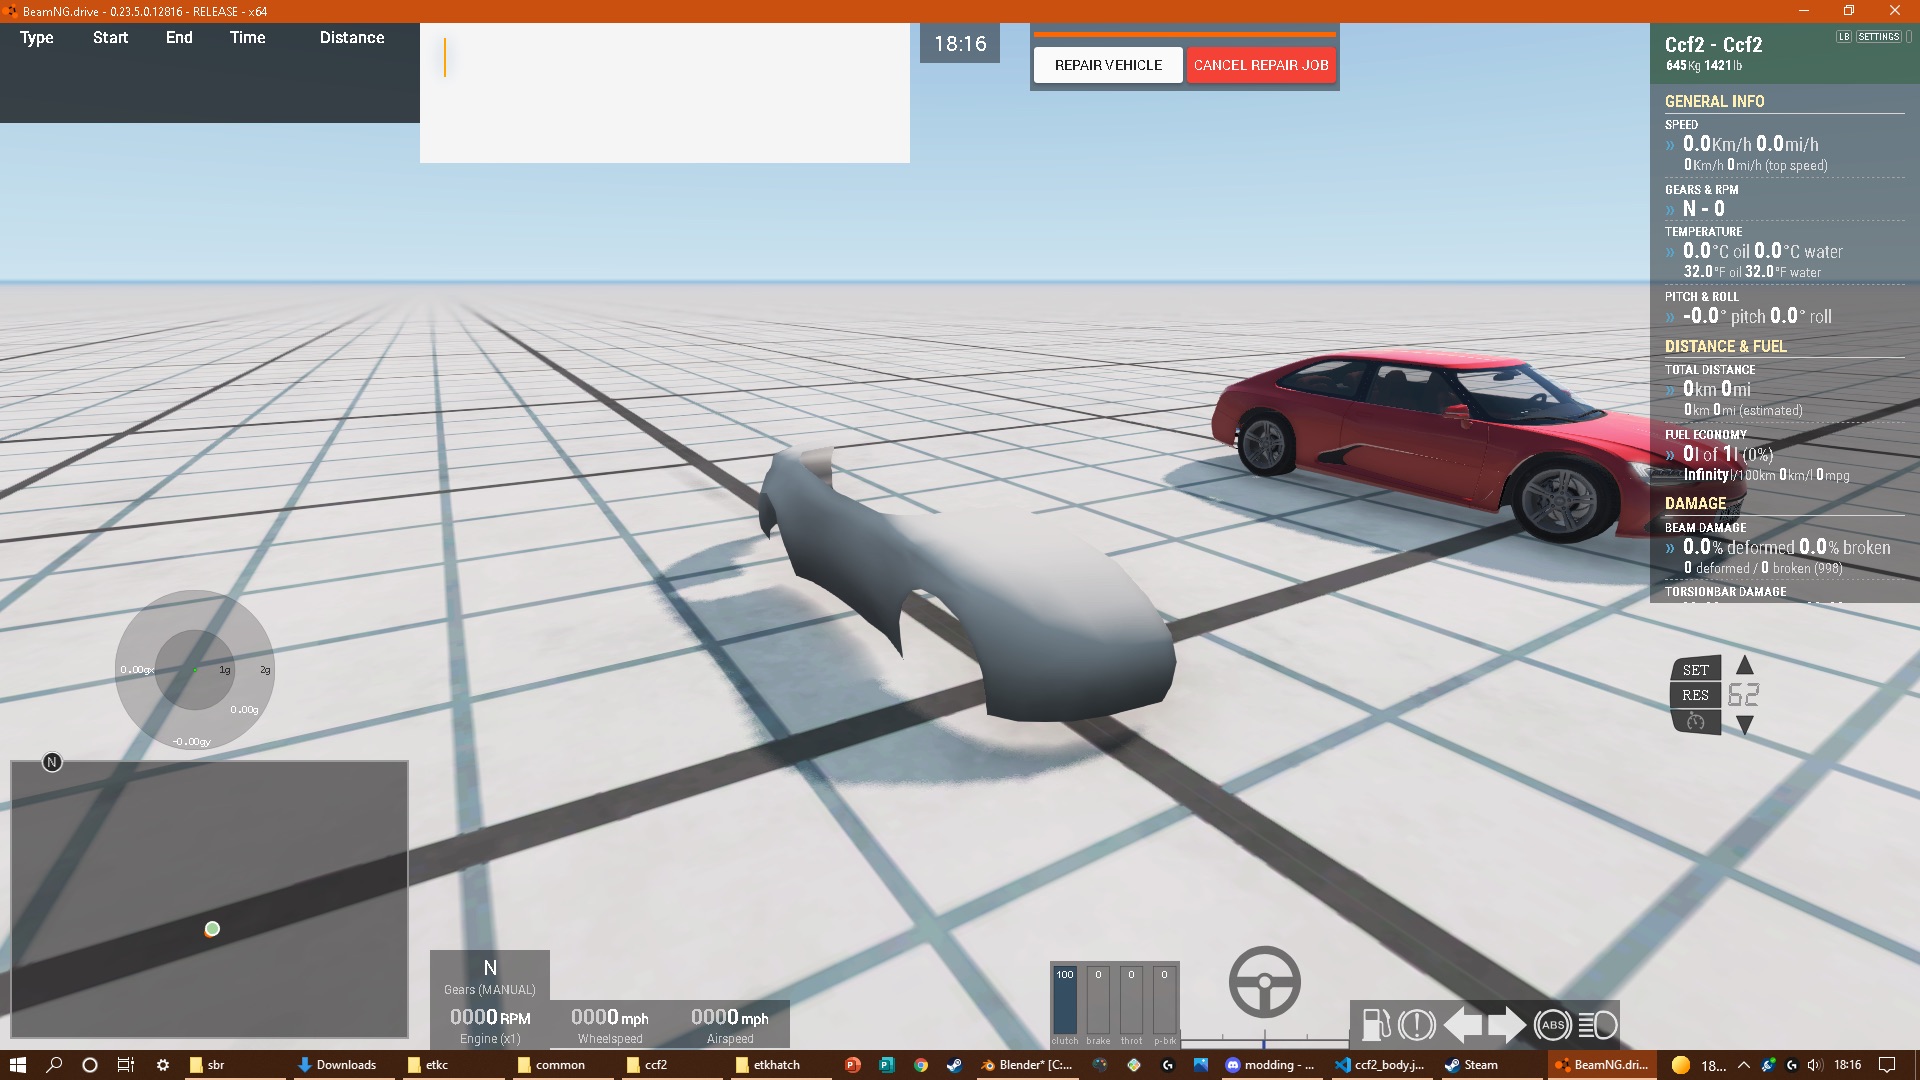Open the common folder on taskbar
Viewport: 1920px width, 1080px height.
(x=563, y=1065)
